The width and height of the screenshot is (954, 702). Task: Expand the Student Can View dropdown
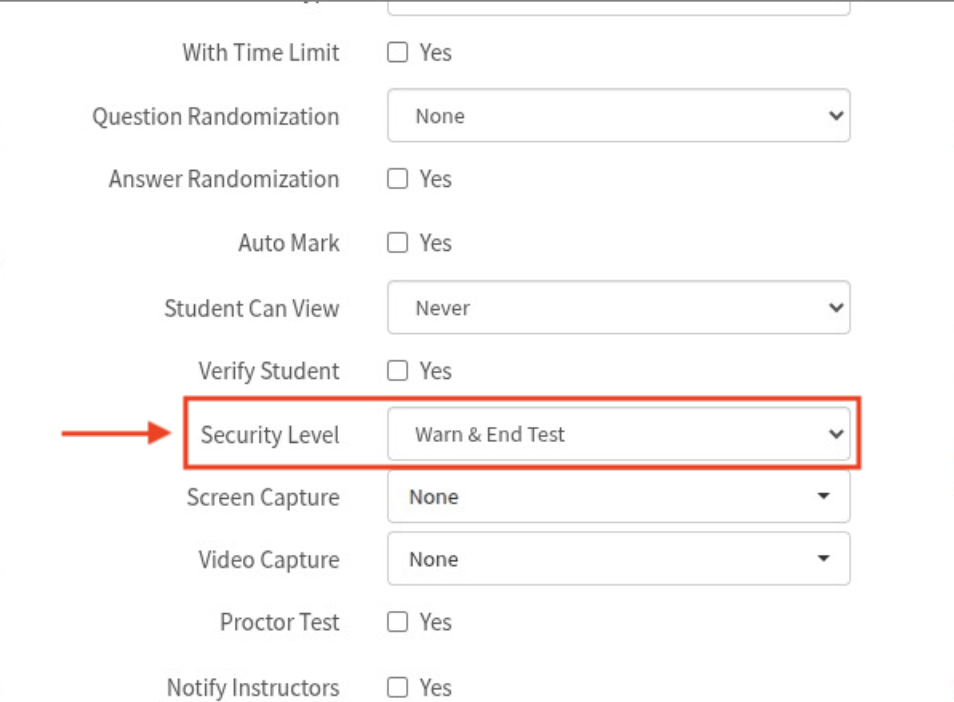coord(618,308)
